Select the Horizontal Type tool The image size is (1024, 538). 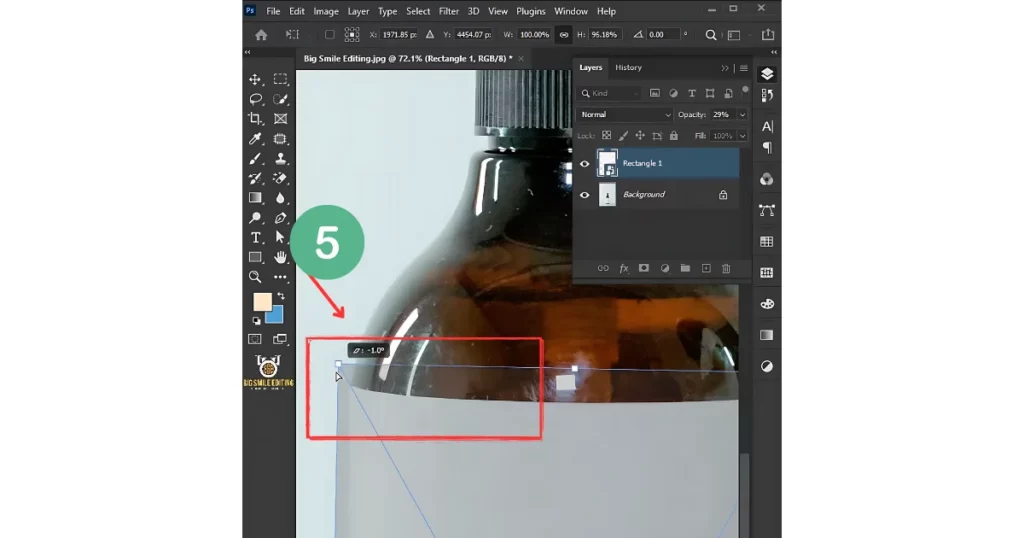click(x=255, y=238)
